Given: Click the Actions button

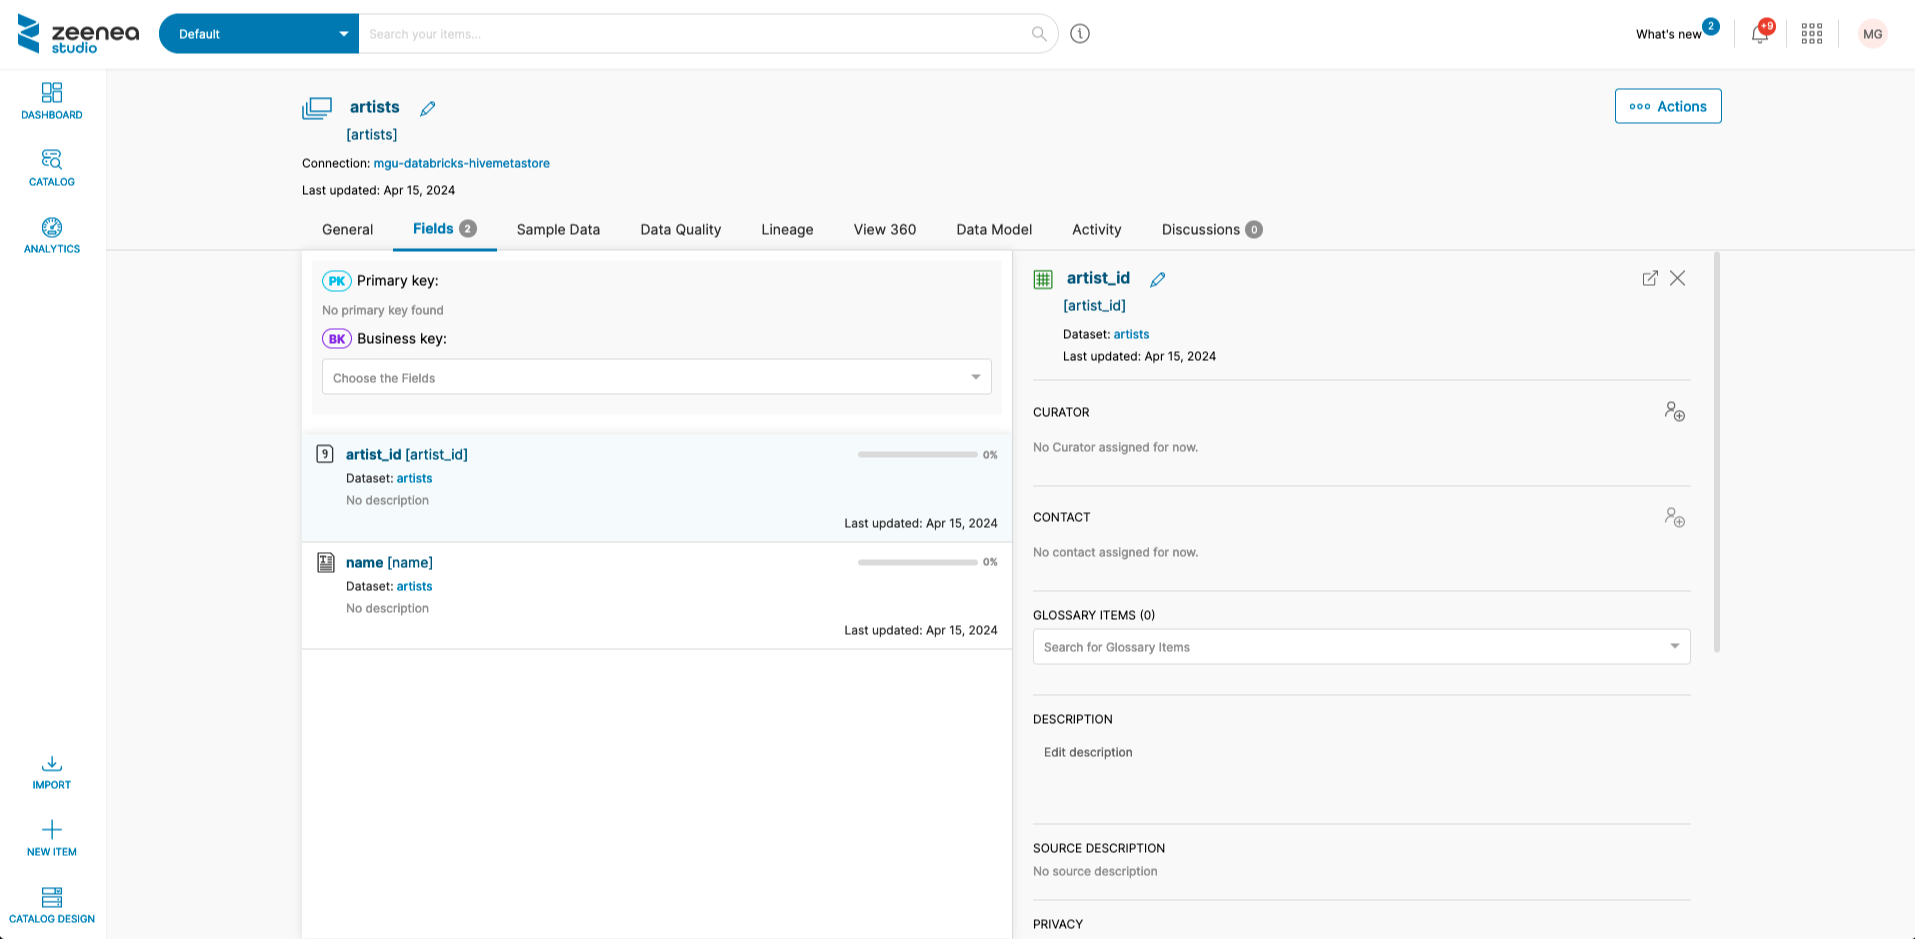Looking at the screenshot, I should (x=1667, y=106).
